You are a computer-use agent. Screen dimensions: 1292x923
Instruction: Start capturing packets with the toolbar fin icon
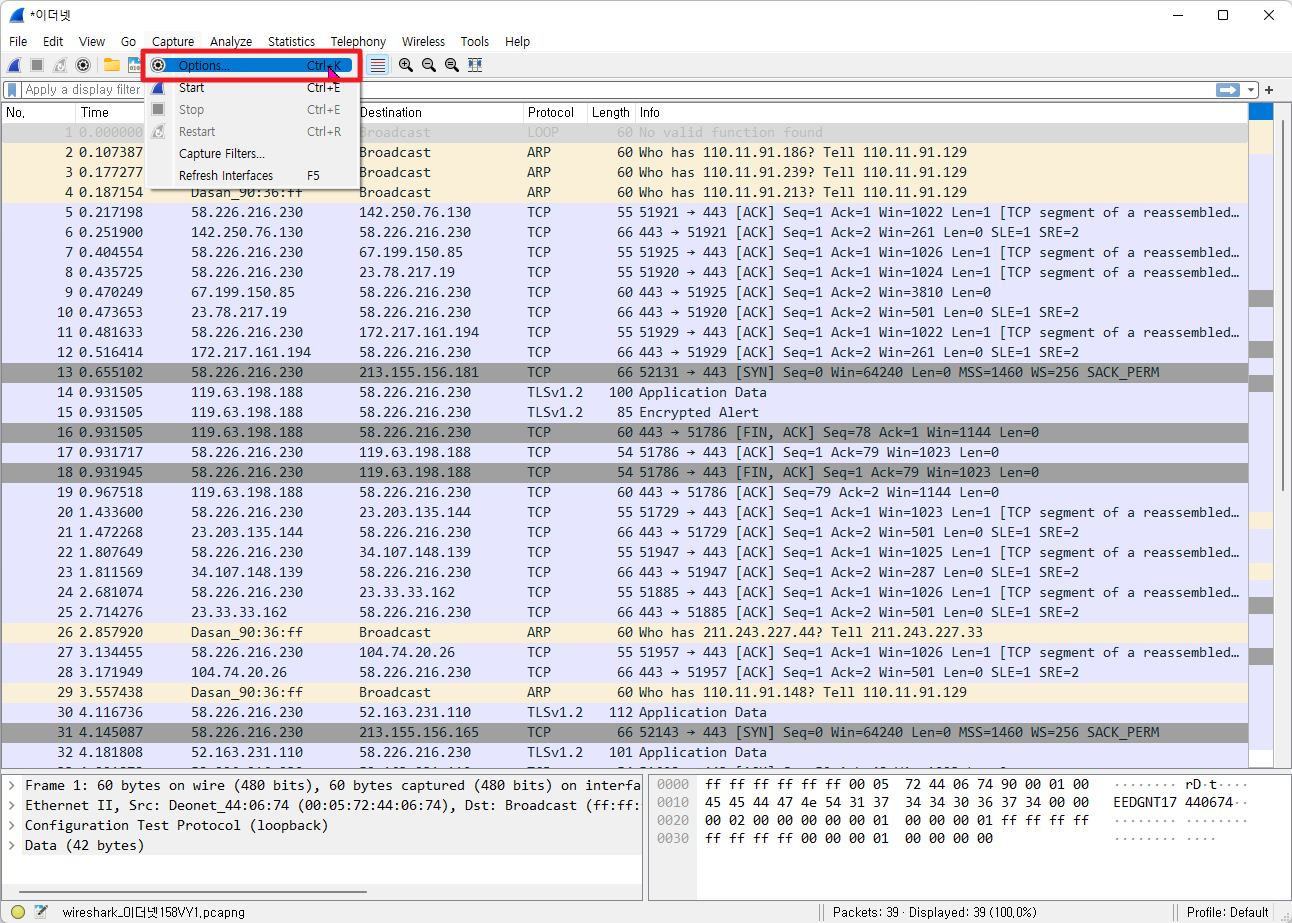pos(14,65)
